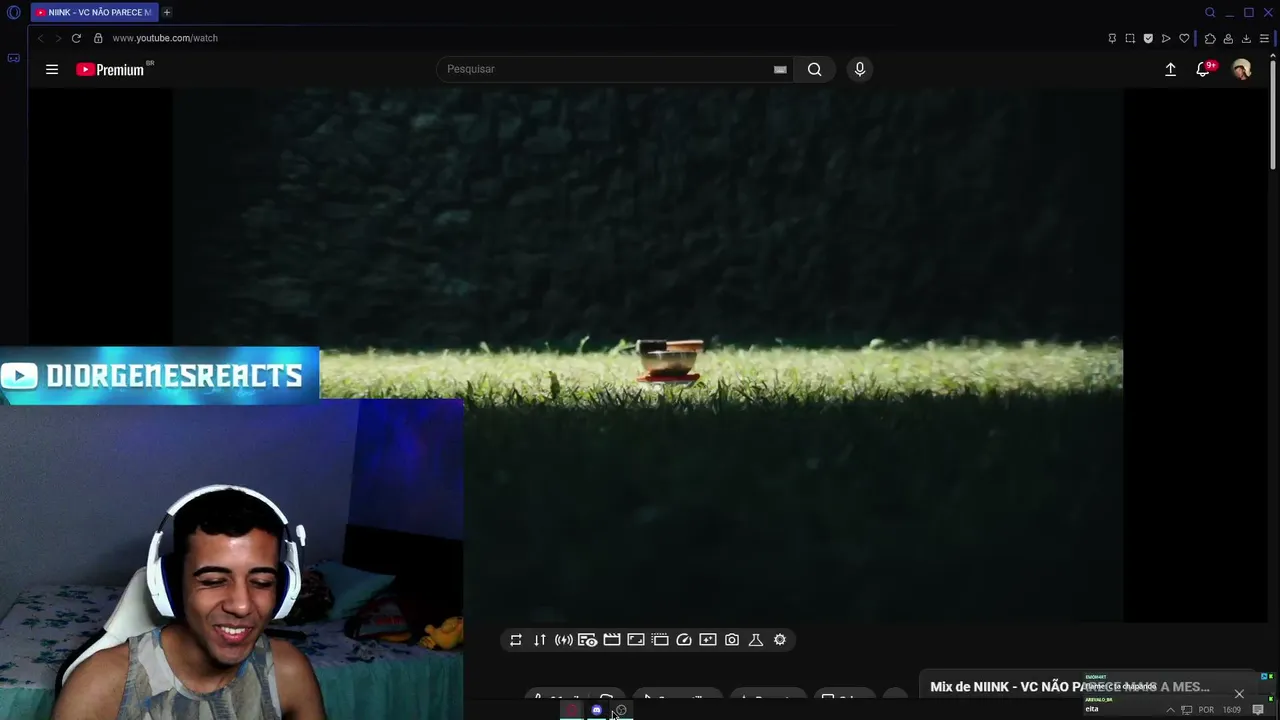Take a video screenshot with camera icon
This screenshot has width=1280, height=720.
point(732,640)
